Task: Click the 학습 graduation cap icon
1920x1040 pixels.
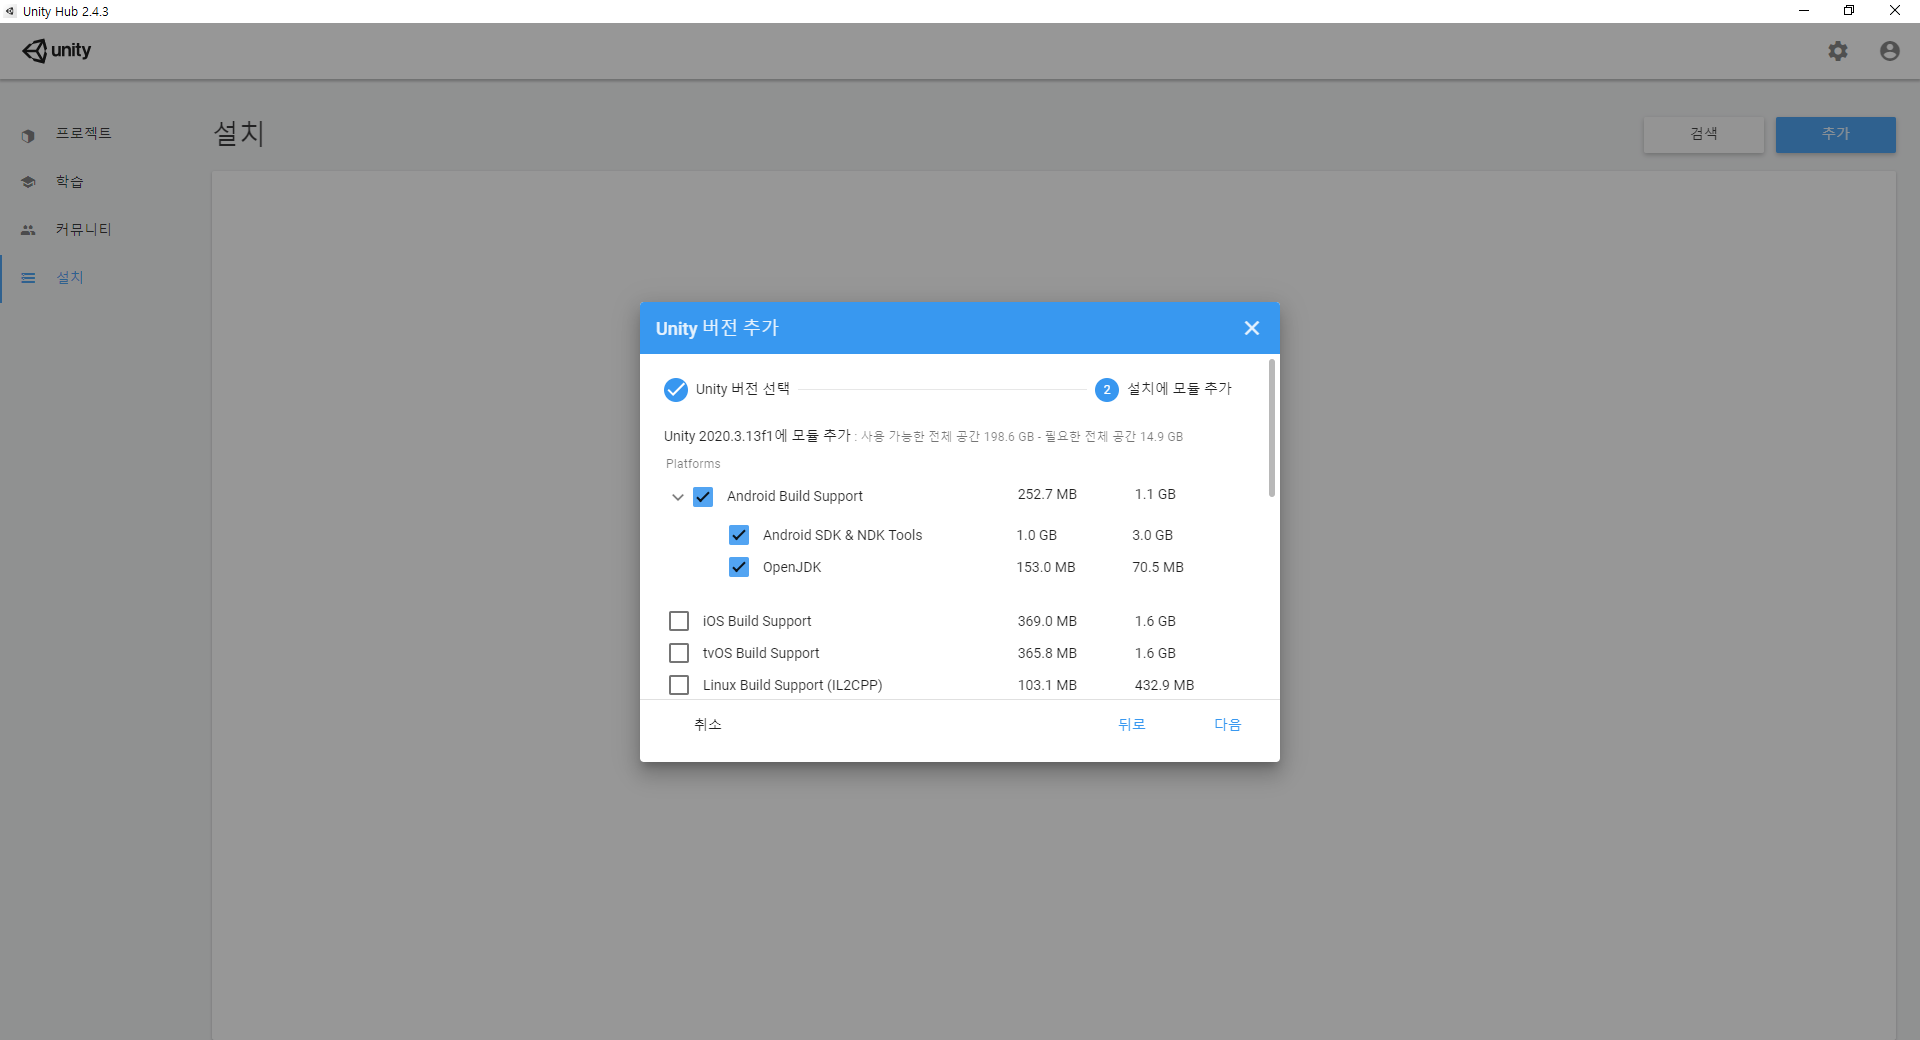Action: 28,182
